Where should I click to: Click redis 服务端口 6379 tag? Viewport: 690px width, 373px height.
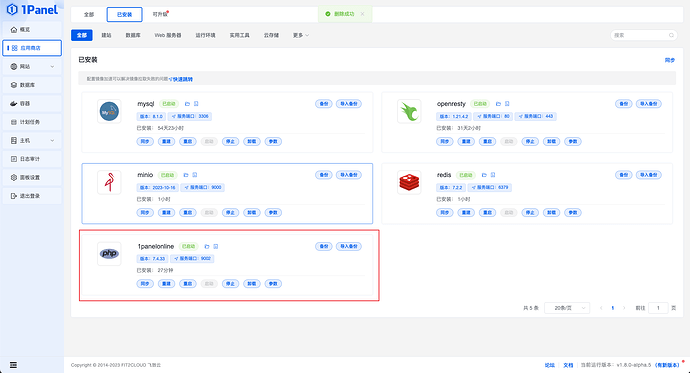coord(490,187)
